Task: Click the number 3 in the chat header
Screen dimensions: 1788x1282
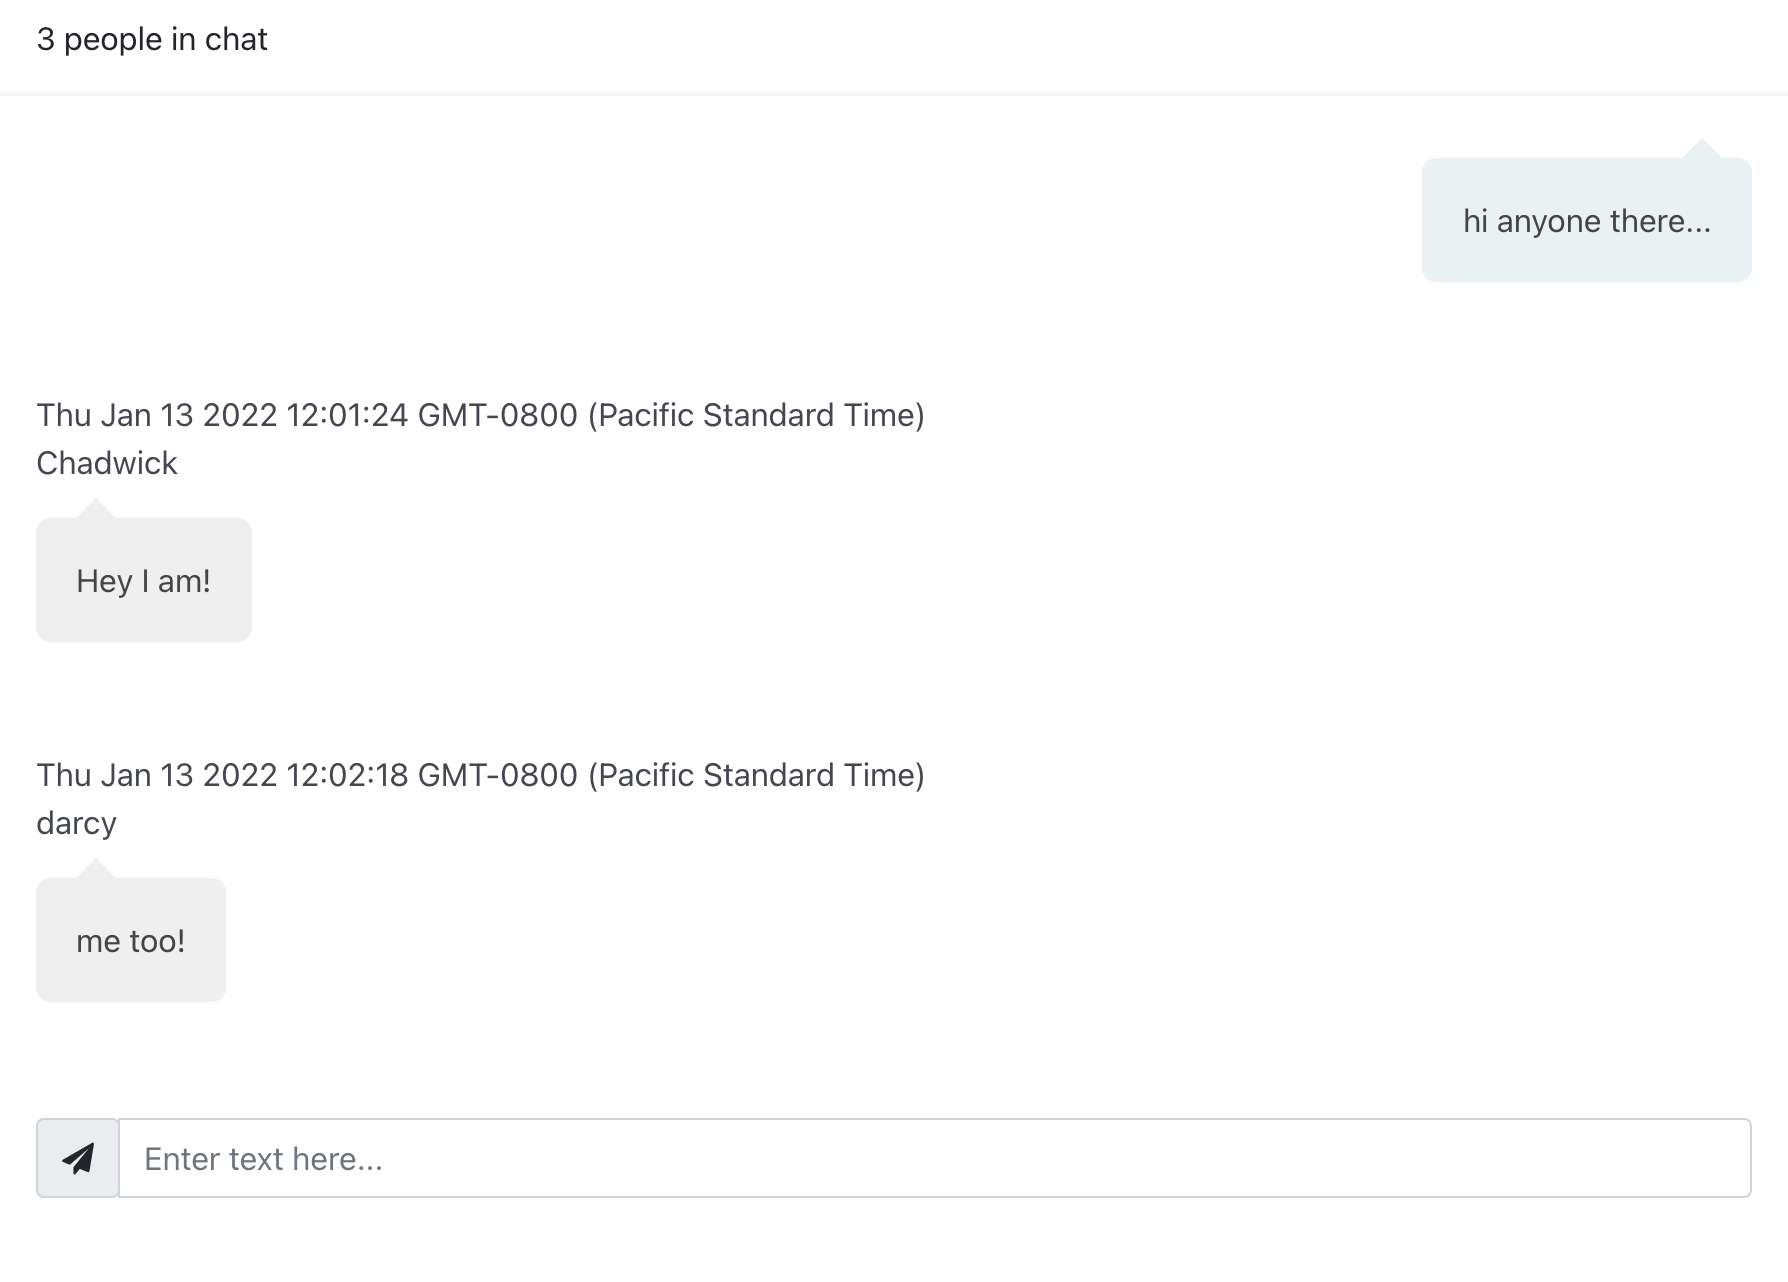Action: pos(45,40)
